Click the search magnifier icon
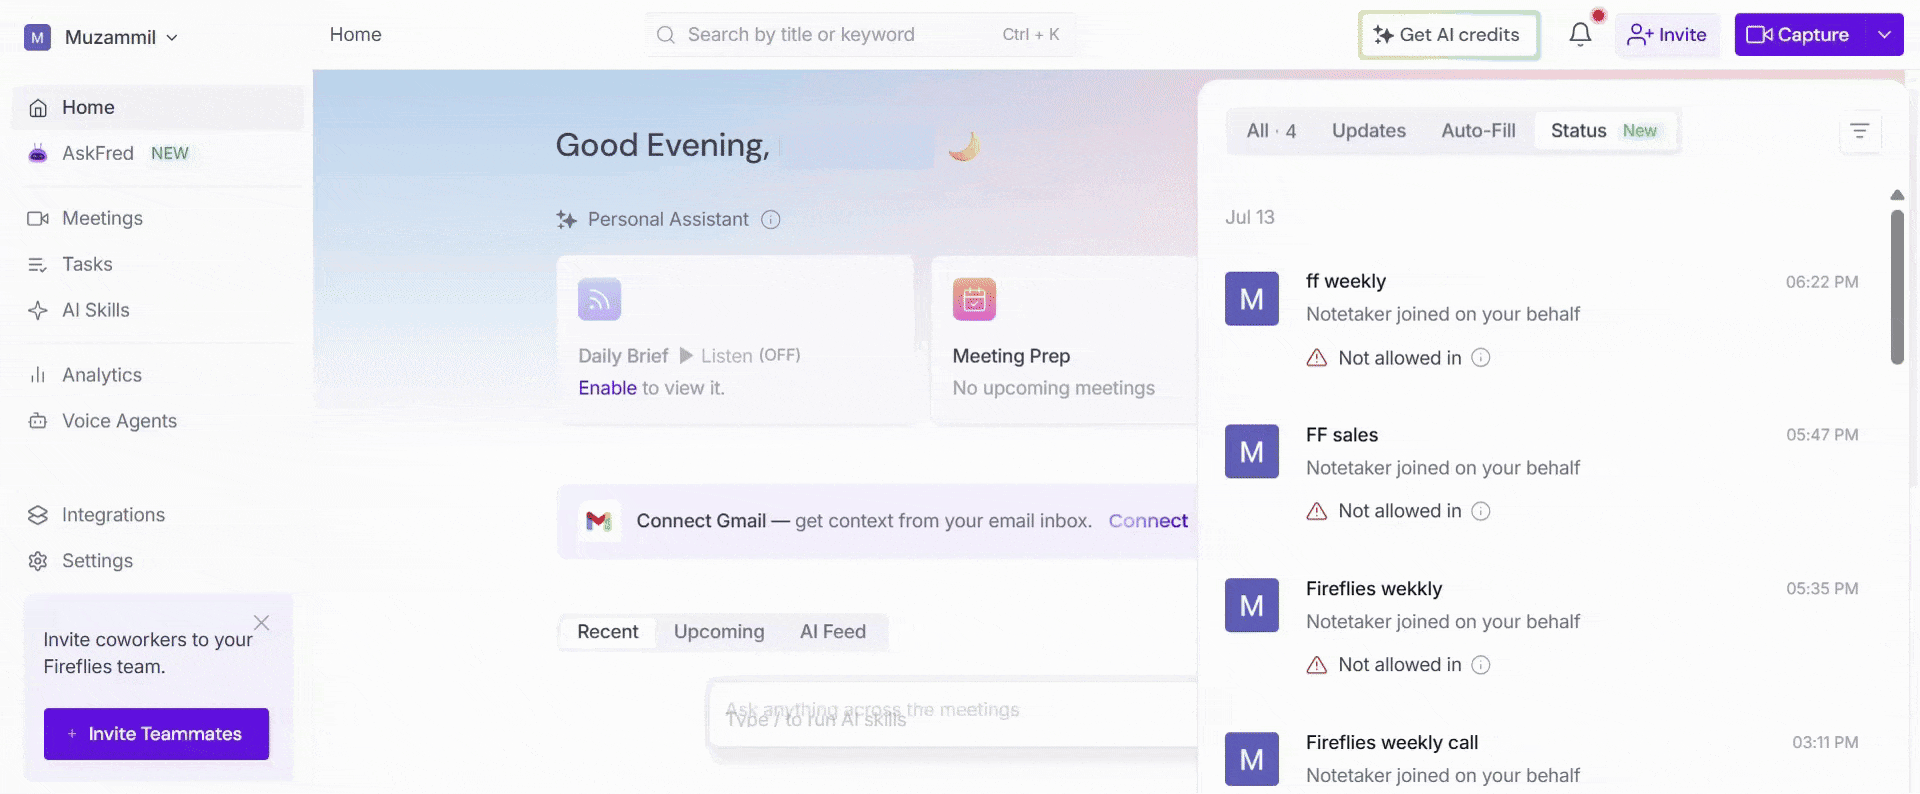 [666, 35]
